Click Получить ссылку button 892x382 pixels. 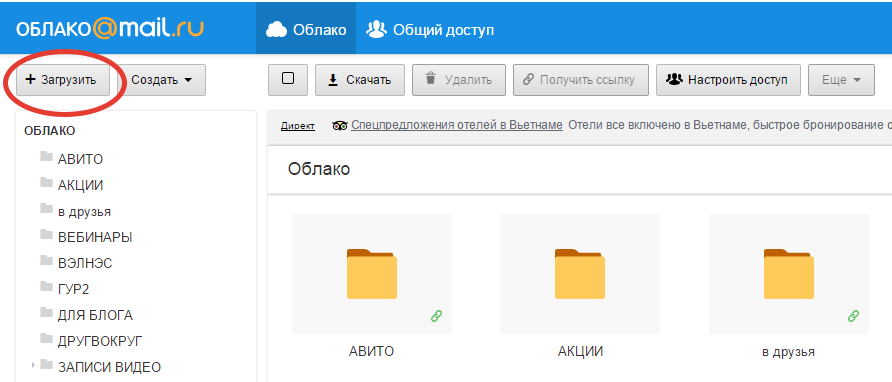pyautogui.click(x=581, y=80)
